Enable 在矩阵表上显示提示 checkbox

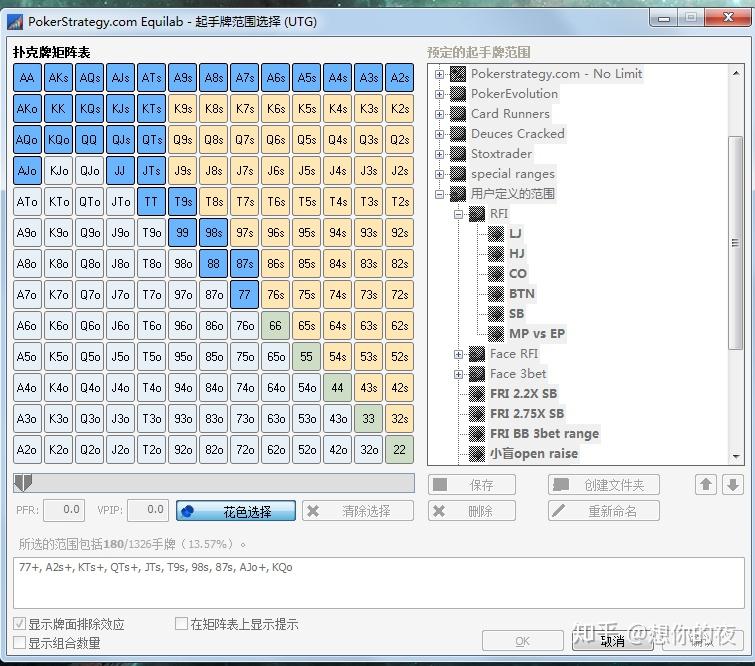181,624
